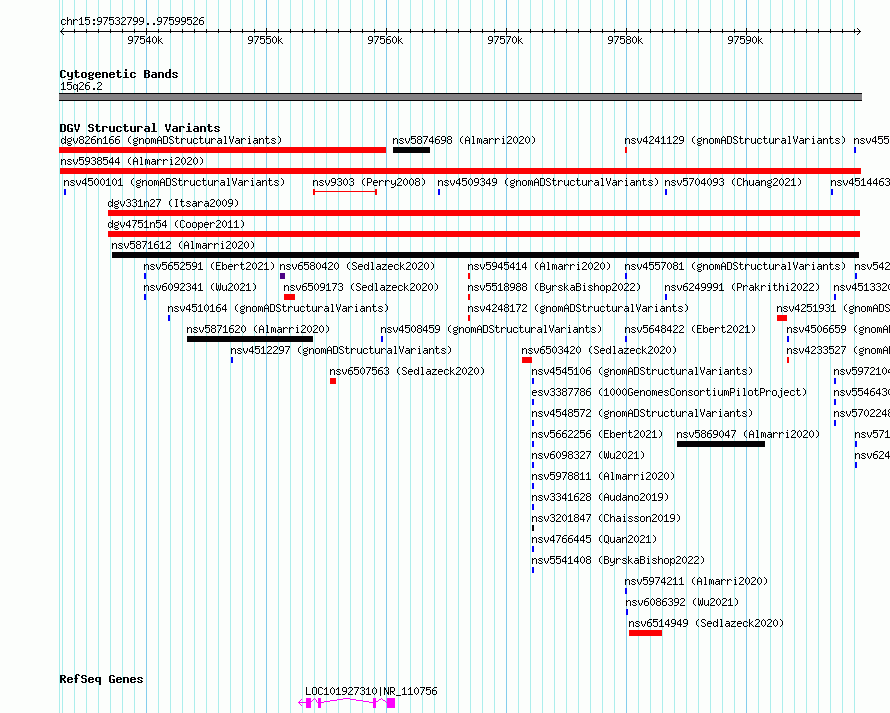Click nsv5978811 (Almarri2020) label
Viewport: 890px width, 713px height.
[x=603, y=476]
